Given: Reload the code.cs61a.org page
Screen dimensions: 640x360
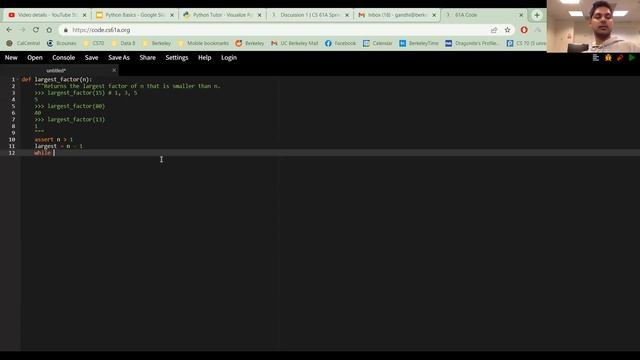Looking at the screenshot, I should point(36,30).
